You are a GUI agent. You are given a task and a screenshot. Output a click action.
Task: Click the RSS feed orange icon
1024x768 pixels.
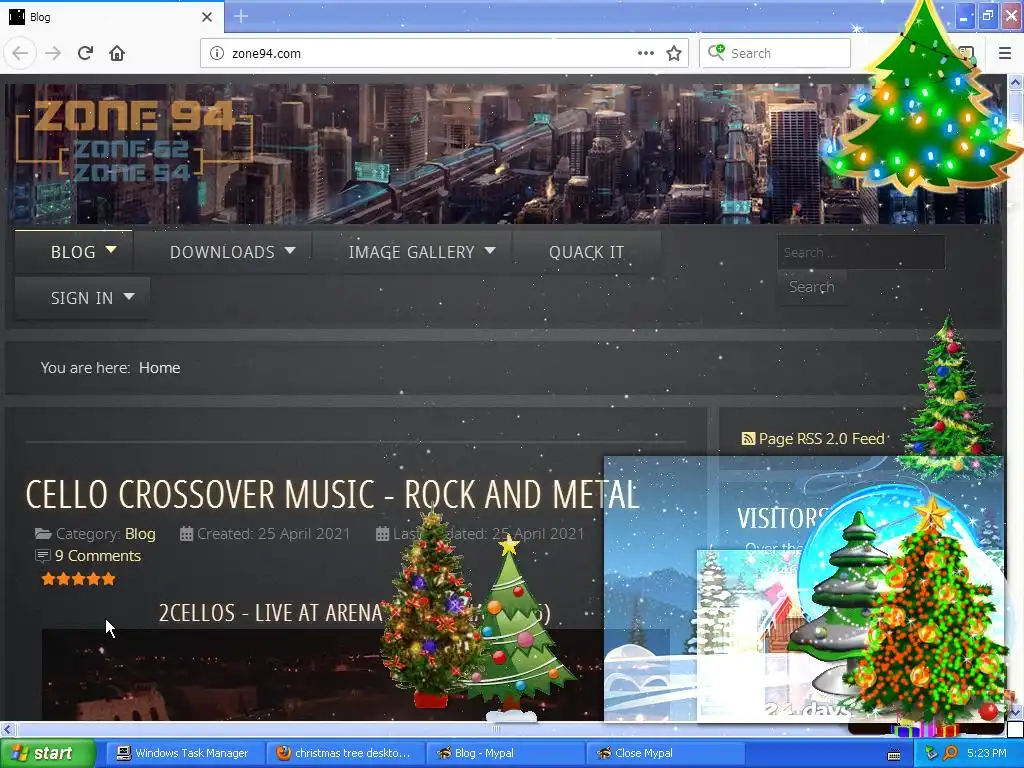tap(748, 439)
